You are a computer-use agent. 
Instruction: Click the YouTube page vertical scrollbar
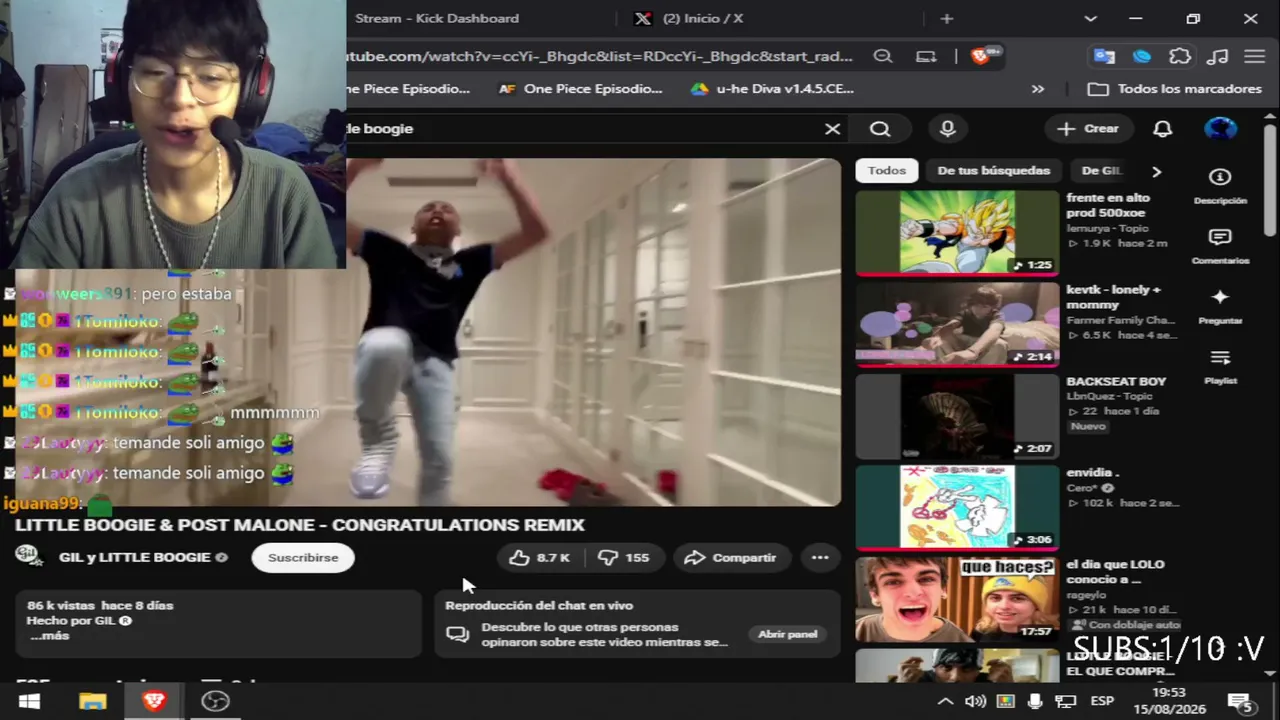[x=1270, y=180]
